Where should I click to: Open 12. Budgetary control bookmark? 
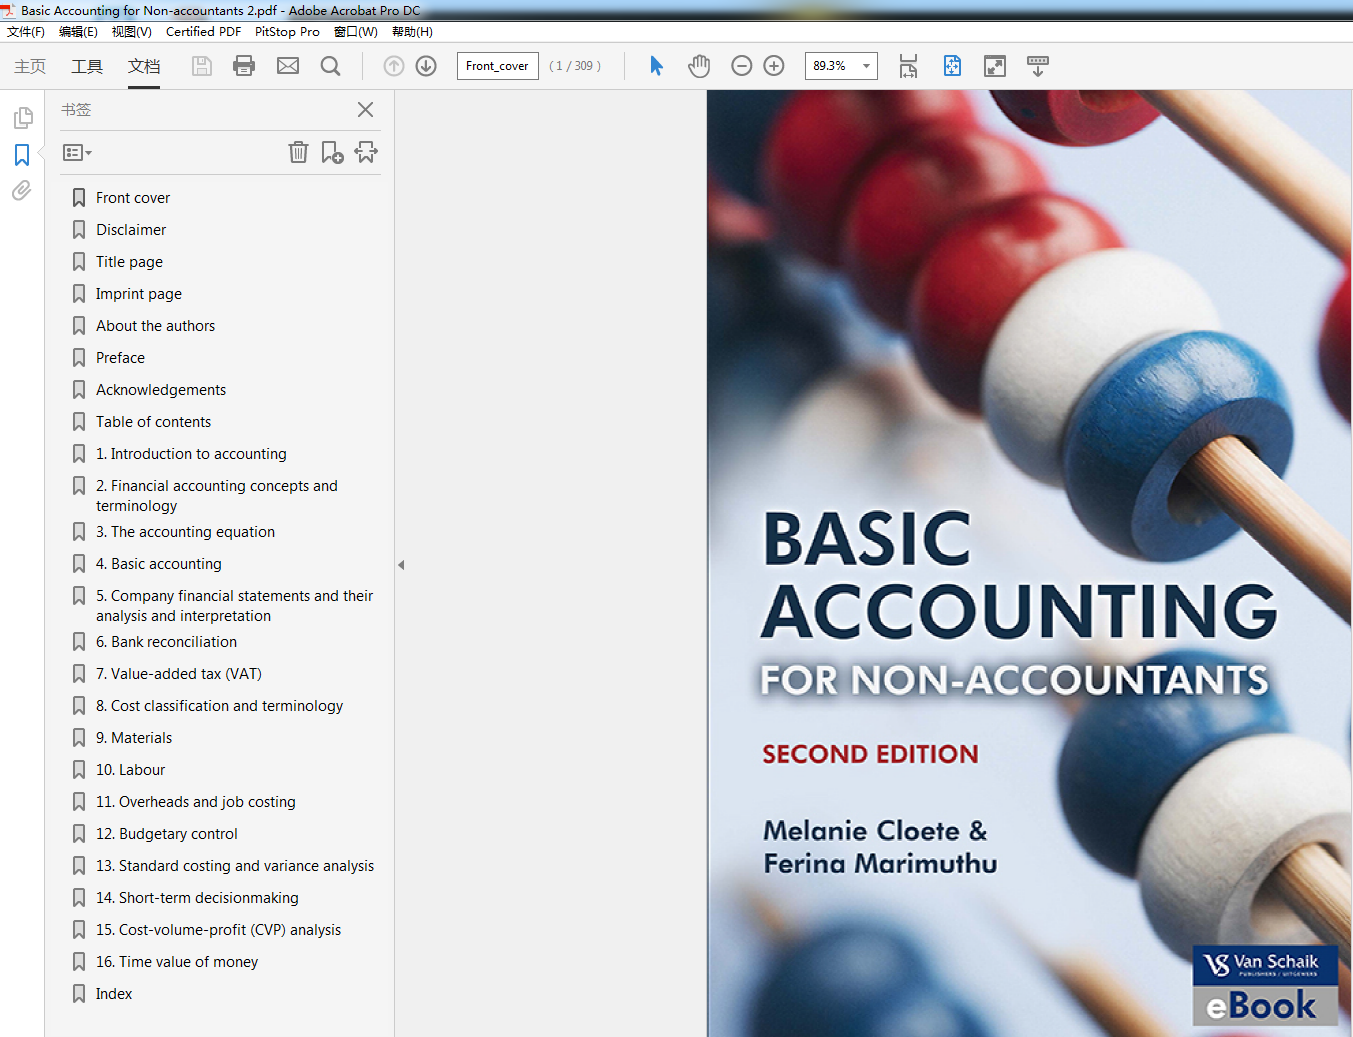[x=167, y=834]
